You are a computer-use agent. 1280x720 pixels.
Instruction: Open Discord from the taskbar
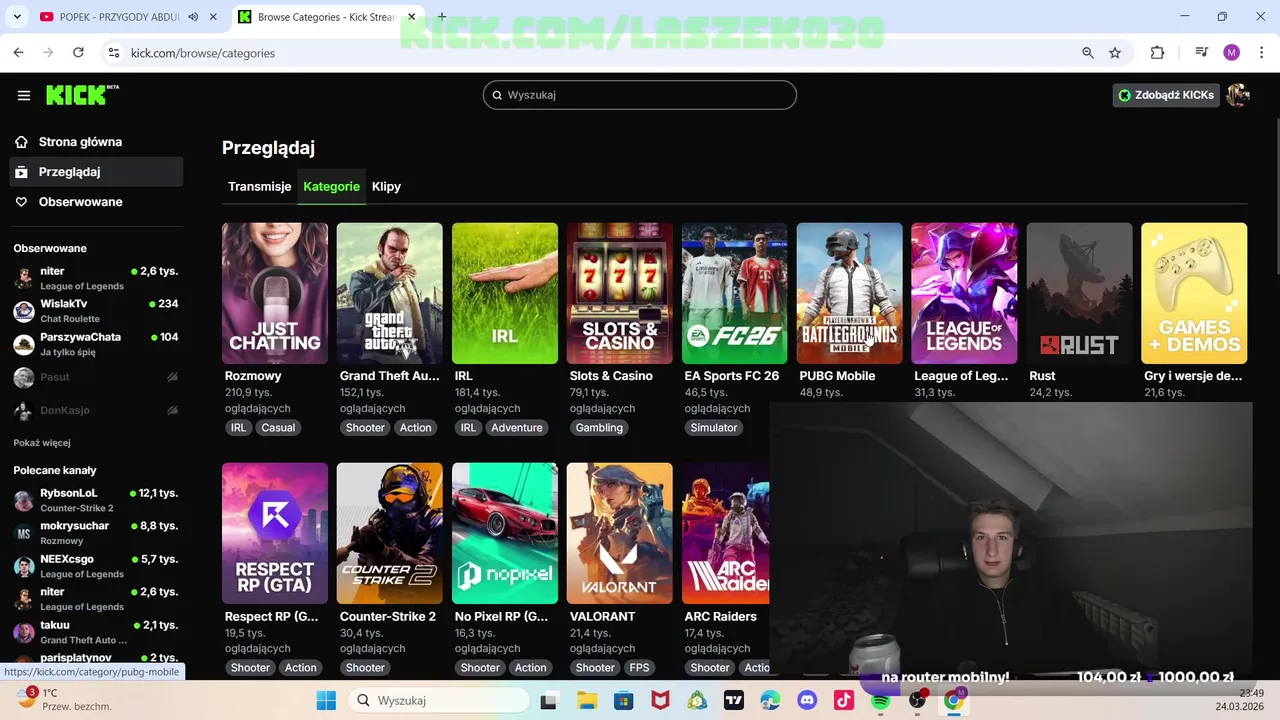coord(807,701)
